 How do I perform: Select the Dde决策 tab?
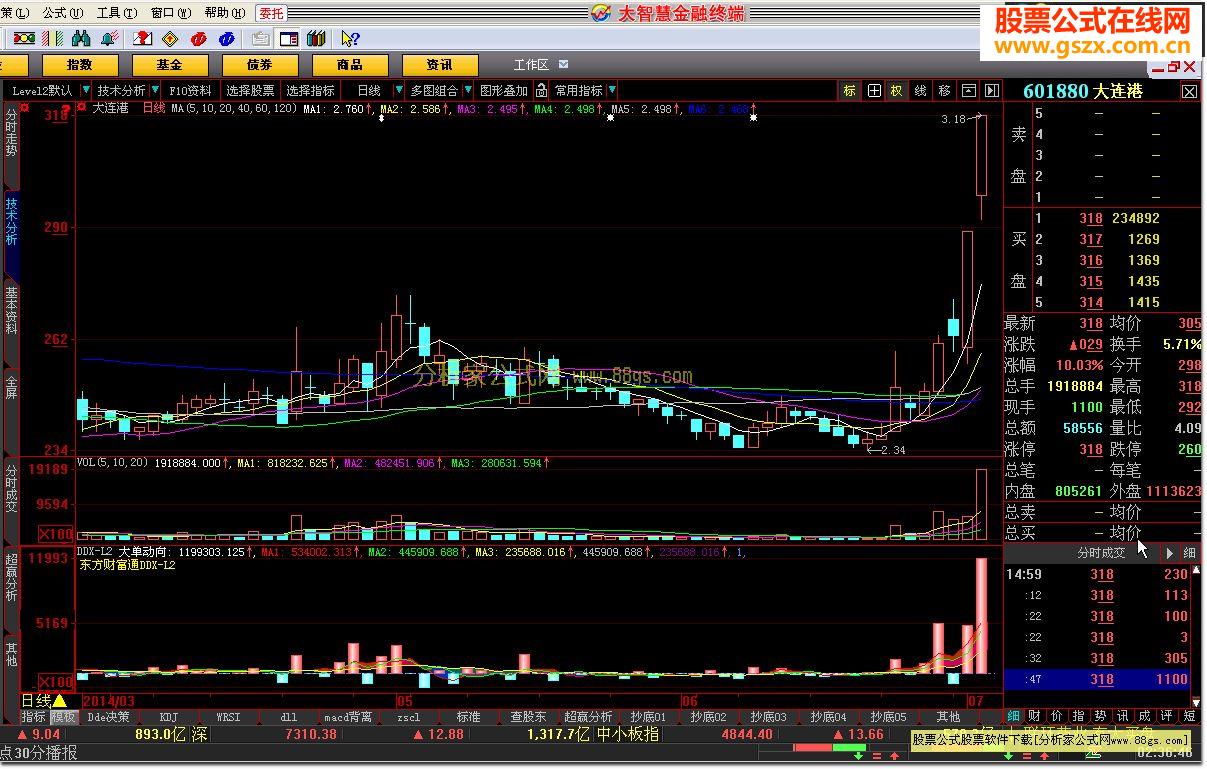108,717
